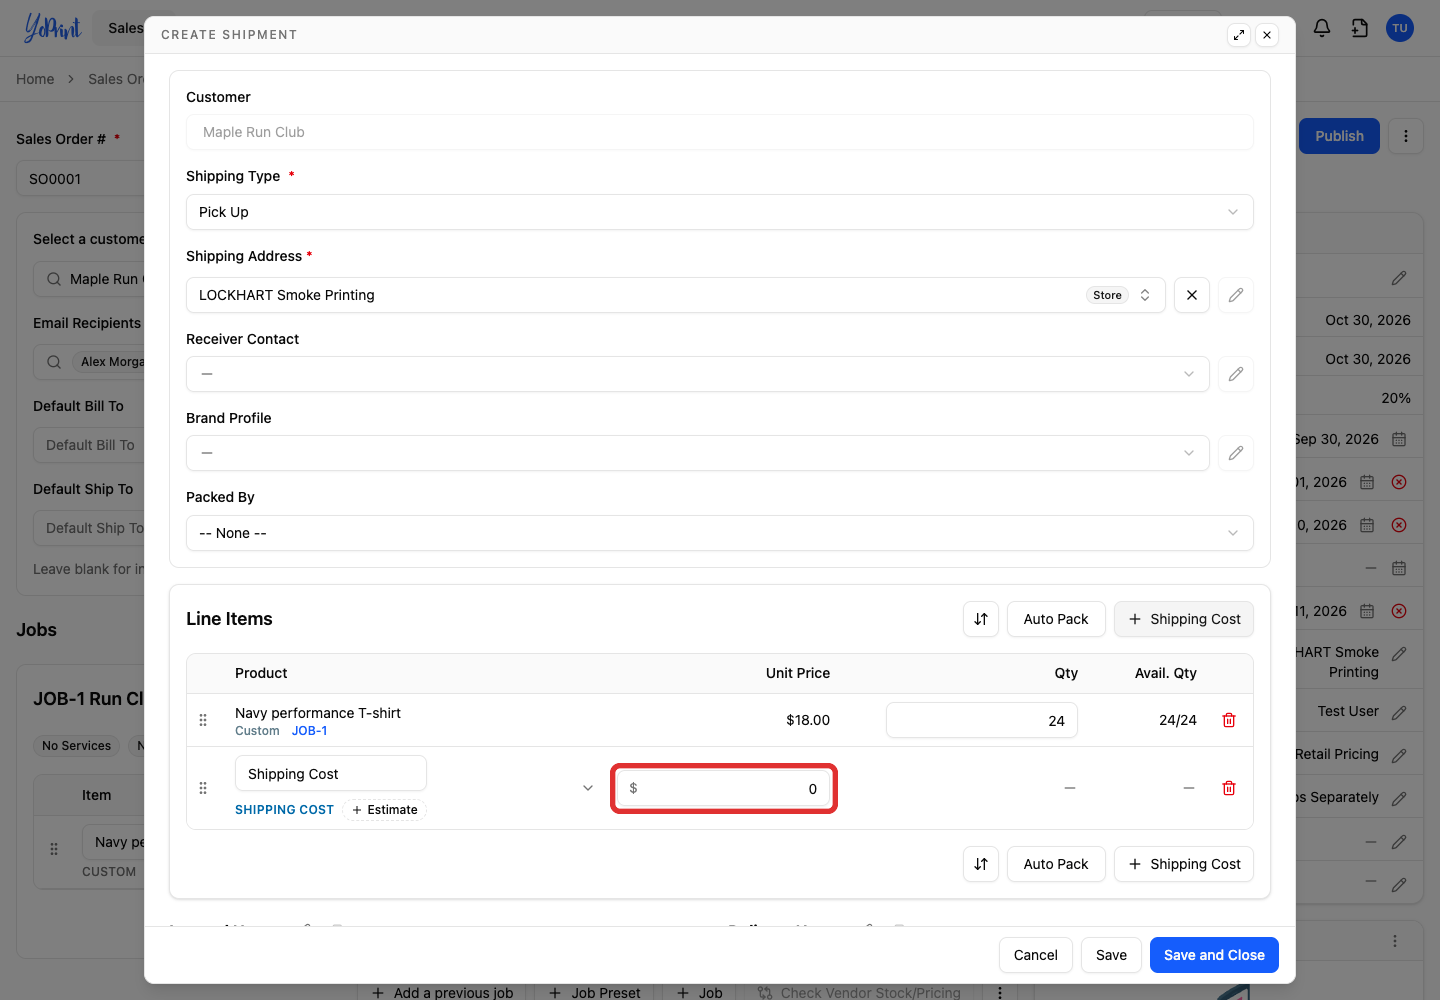Viewport: 1440px width, 1000px height.
Task: Edit the Receiver Contact with pencil icon
Action: (x=1236, y=374)
